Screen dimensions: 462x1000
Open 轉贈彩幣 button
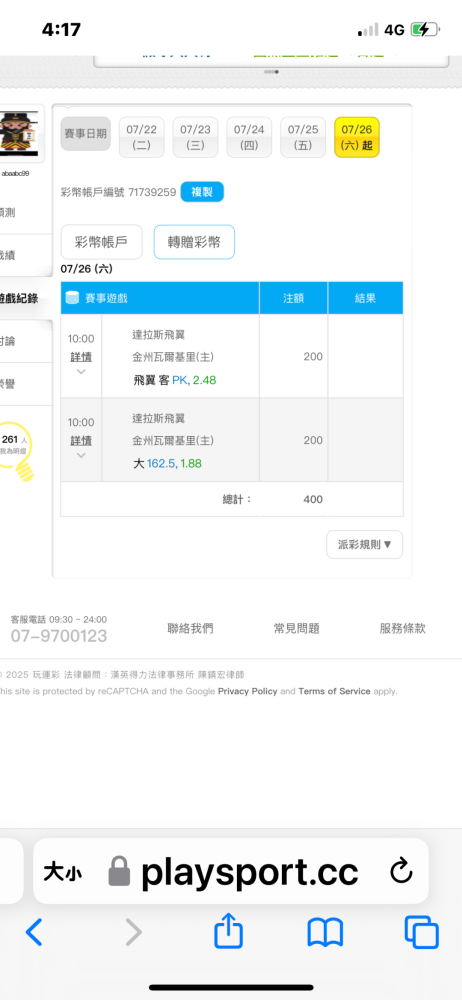(x=194, y=242)
